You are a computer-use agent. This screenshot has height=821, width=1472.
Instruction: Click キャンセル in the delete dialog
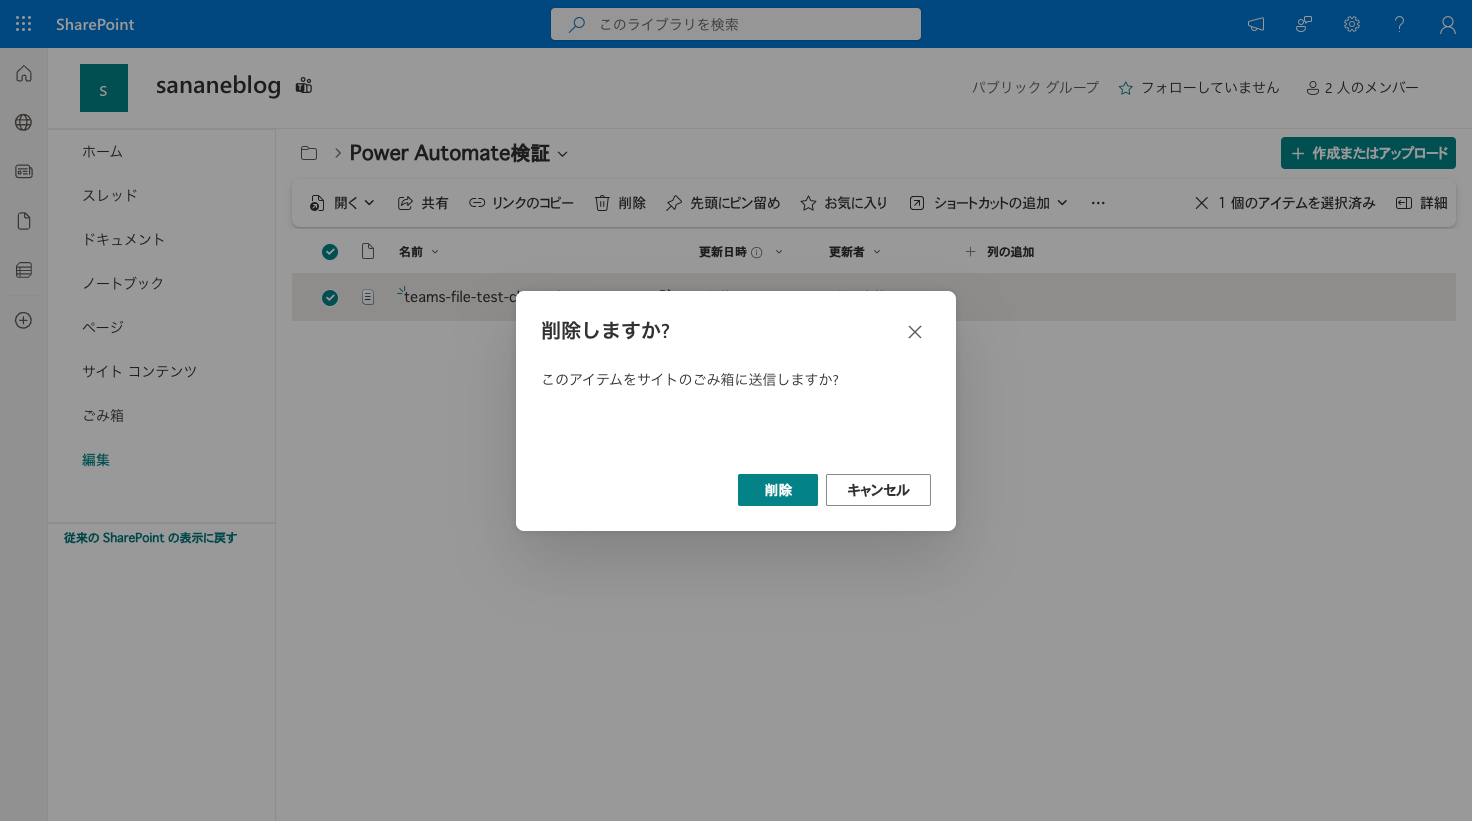[x=878, y=490]
